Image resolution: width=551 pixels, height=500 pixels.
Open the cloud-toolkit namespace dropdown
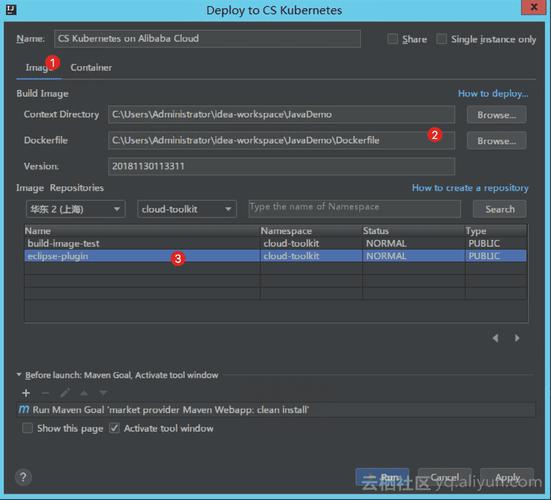pos(187,209)
